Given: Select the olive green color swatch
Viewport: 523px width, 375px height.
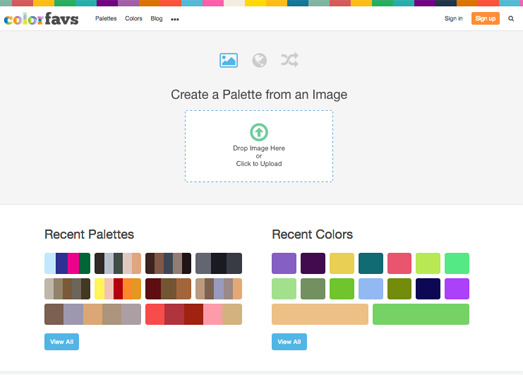Looking at the screenshot, I should pos(399,289).
